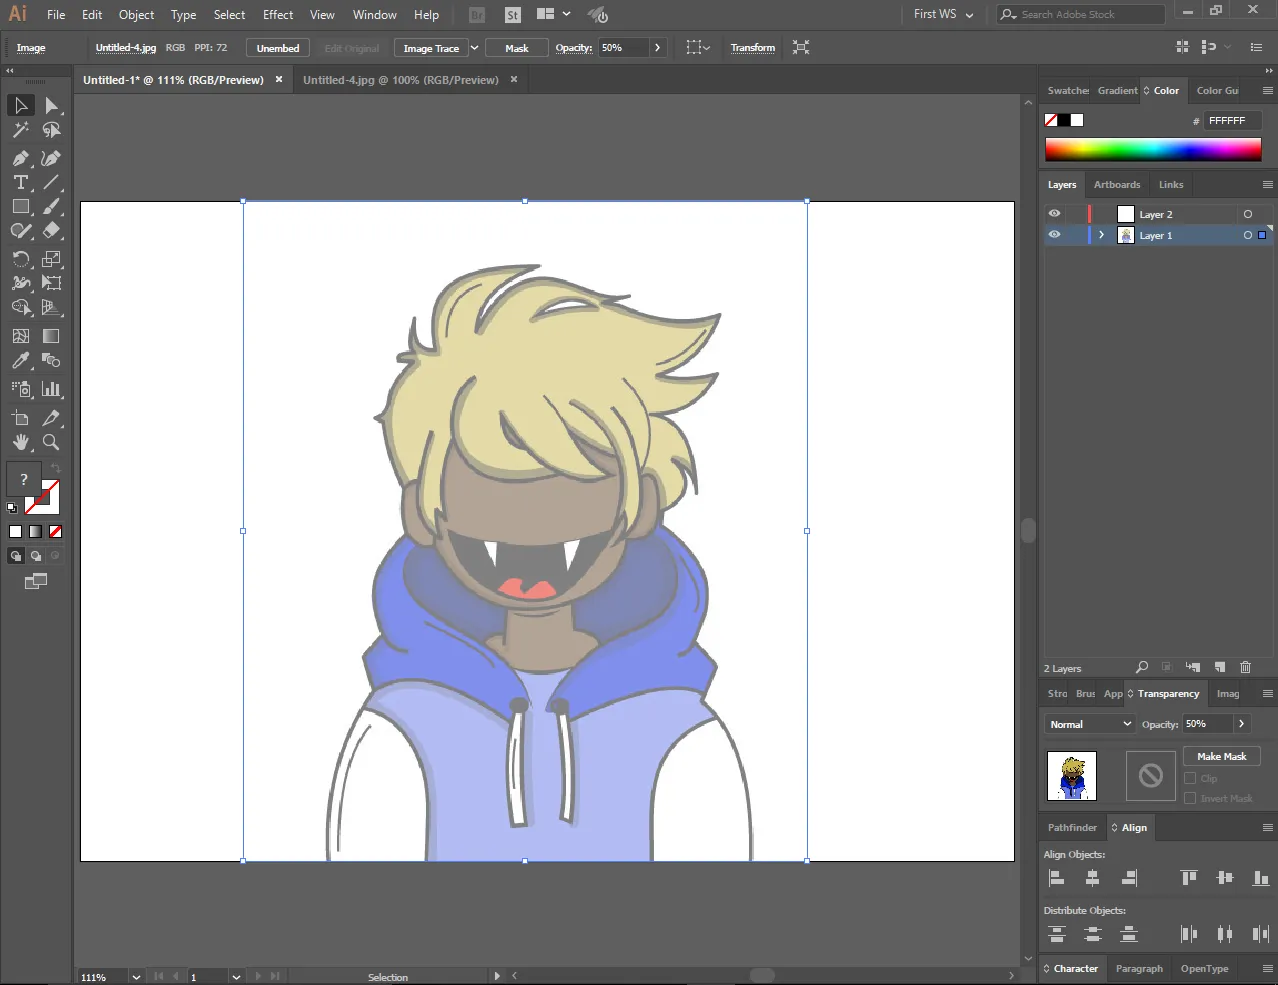The height and width of the screenshot is (985, 1278).
Task: Click the Make Mask button
Action: 1222,757
